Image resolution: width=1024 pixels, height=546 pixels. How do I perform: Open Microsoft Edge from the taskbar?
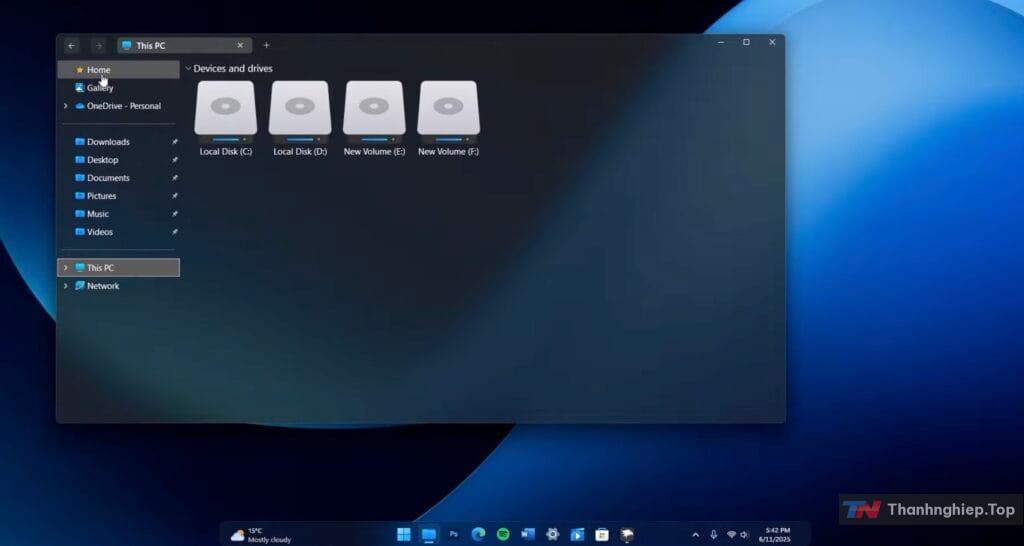click(x=479, y=535)
